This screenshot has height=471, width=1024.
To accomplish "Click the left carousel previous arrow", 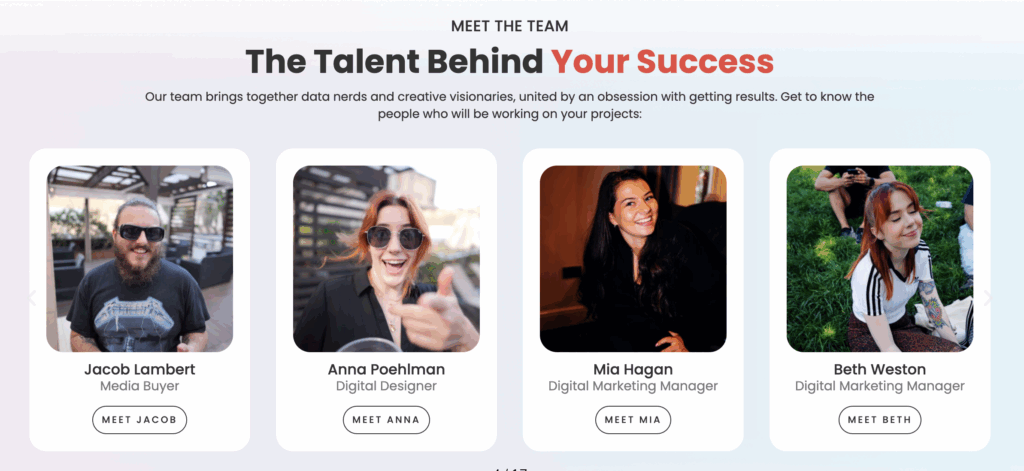I will point(32,297).
